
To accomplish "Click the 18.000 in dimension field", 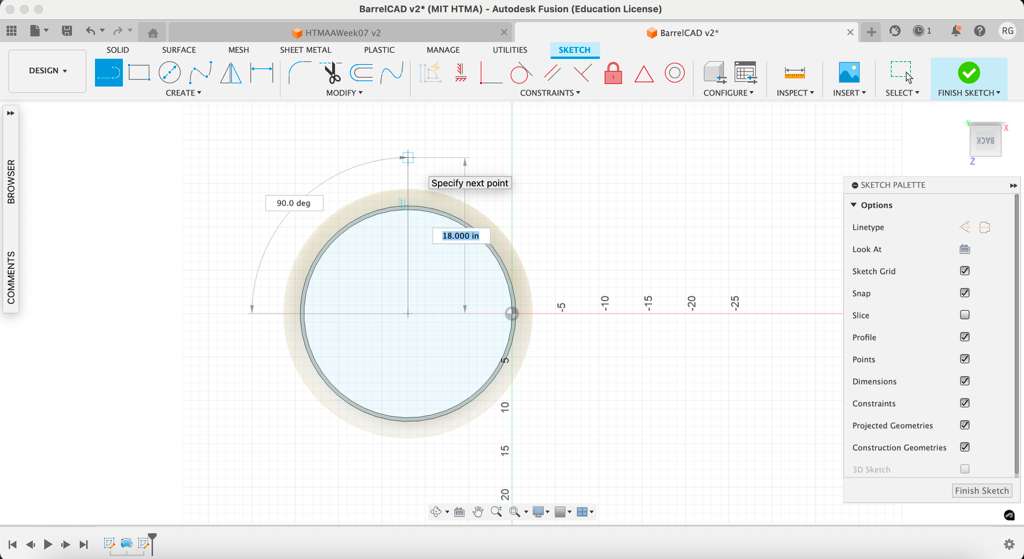I will point(461,236).
